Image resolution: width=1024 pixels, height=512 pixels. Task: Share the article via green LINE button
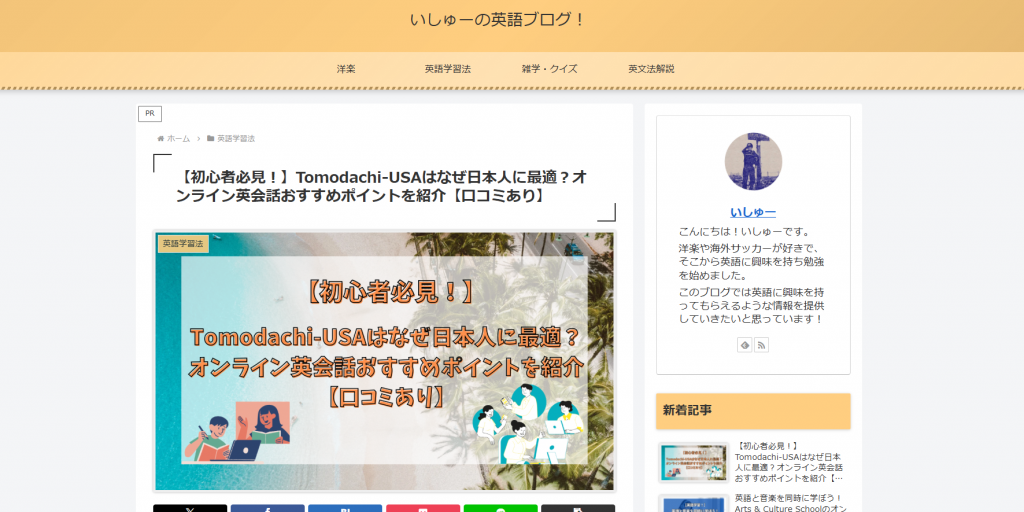(501, 508)
